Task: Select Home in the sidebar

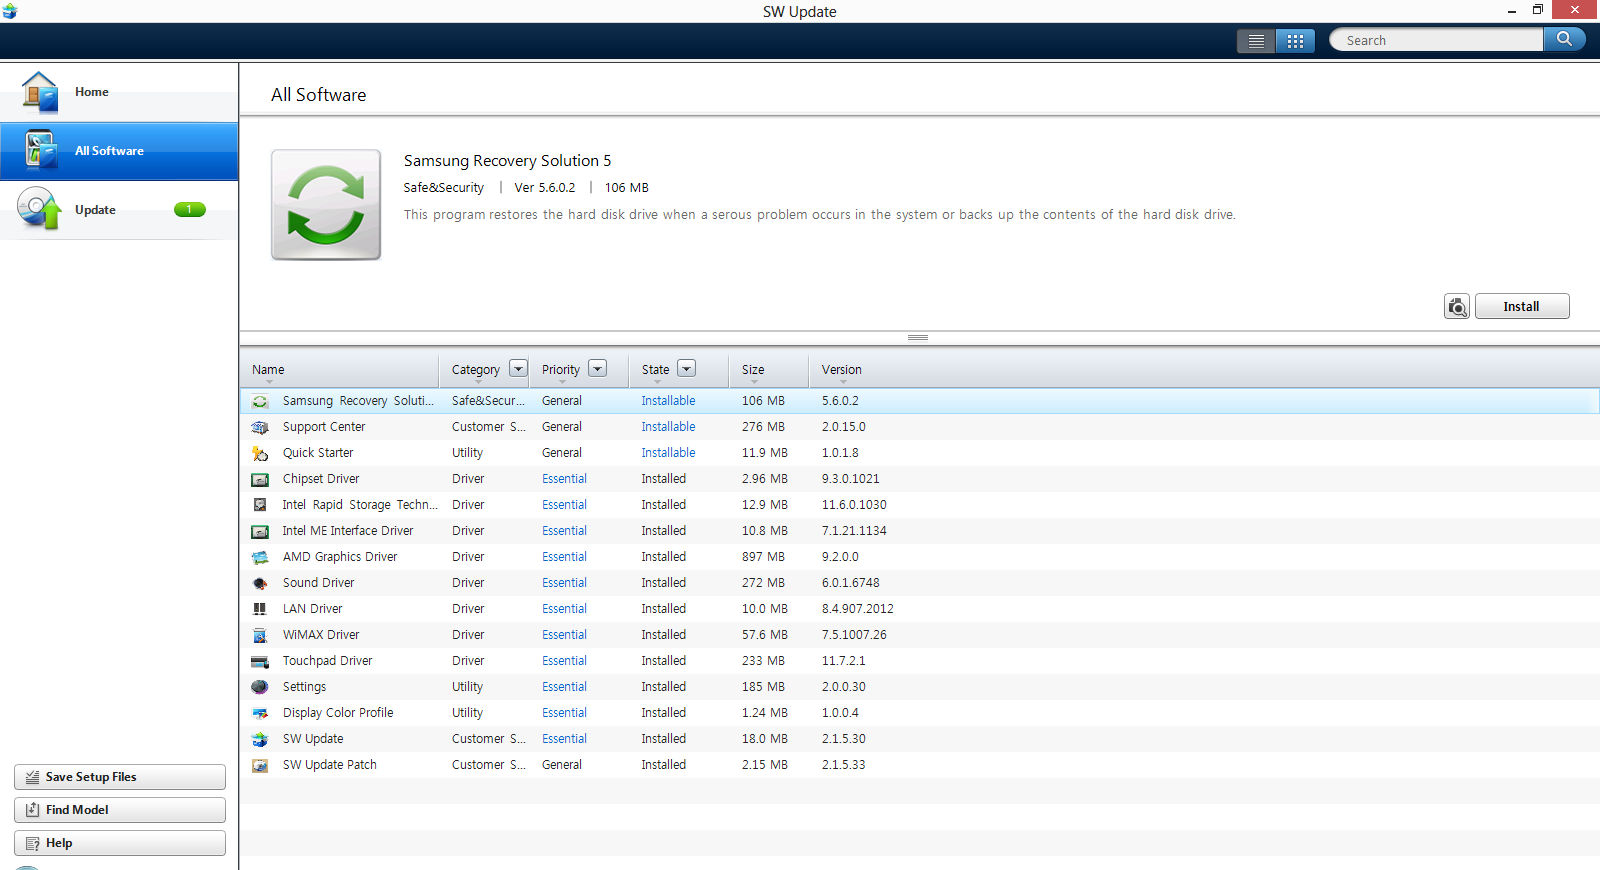Action: point(119,92)
